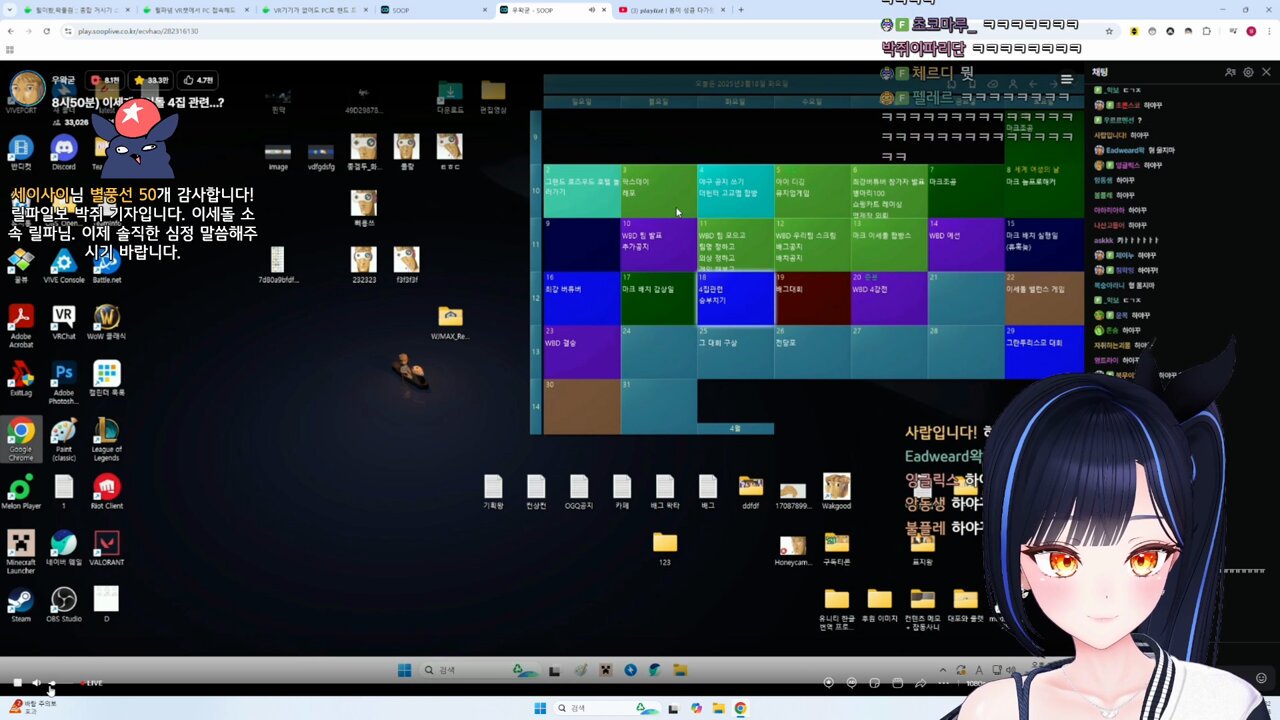This screenshot has width=1280, height=720.
Task: Click the red LIVE indicator in the player
Action: [x=91, y=683]
